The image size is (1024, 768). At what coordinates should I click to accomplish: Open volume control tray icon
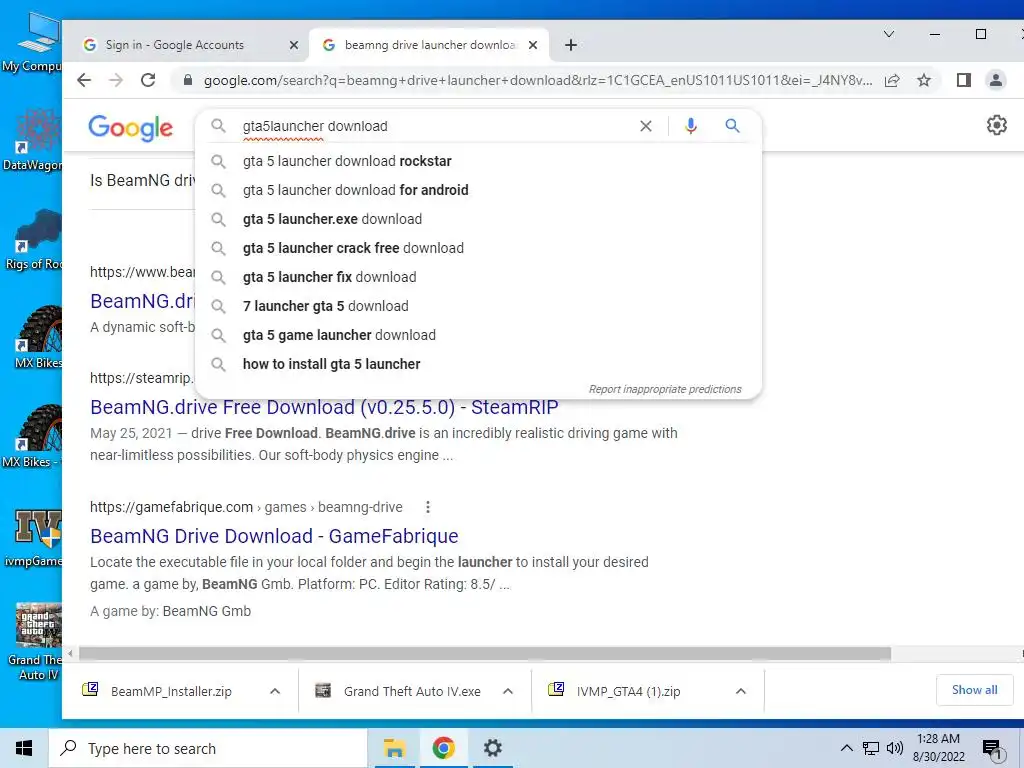[895, 748]
